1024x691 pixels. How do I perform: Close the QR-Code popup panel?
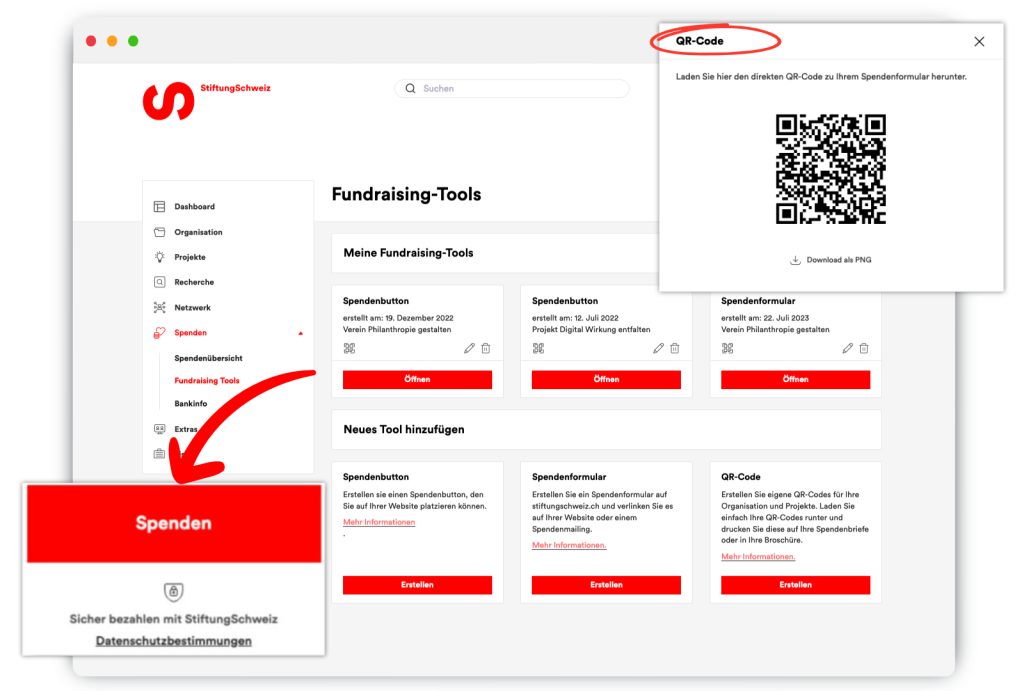(x=979, y=42)
